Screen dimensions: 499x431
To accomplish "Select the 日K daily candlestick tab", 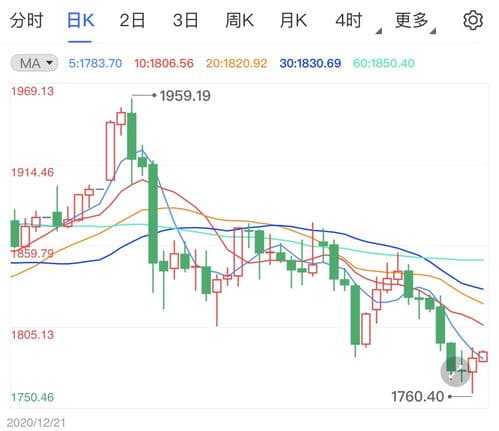I will (x=80, y=20).
